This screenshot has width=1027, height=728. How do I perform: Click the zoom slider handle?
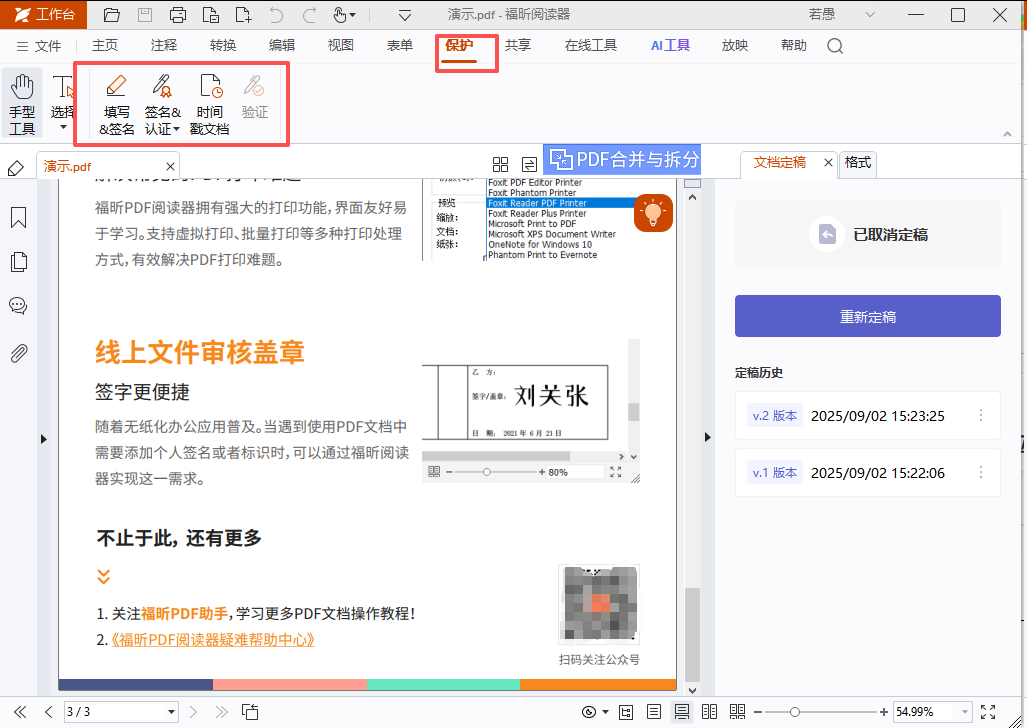[x=794, y=712]
